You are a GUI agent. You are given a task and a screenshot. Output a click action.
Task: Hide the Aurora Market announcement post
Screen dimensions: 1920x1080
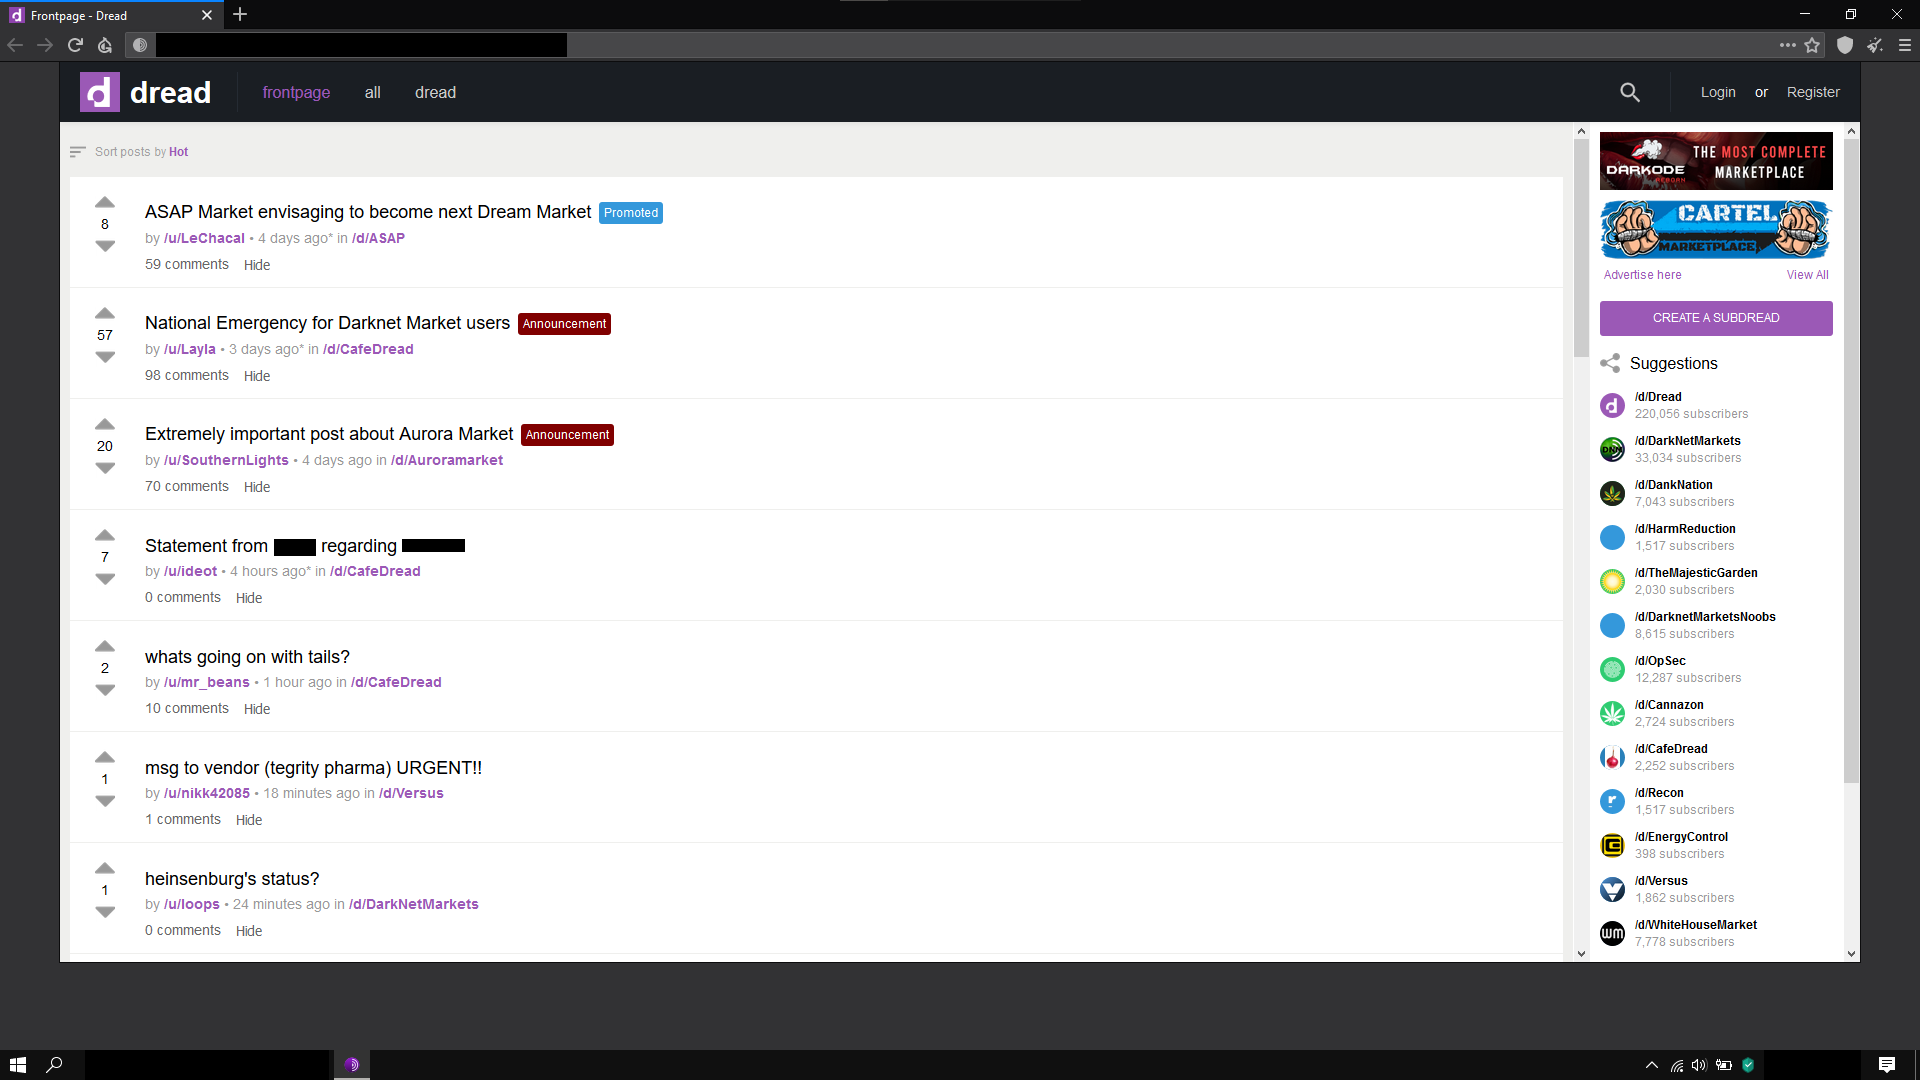(257, 487)
